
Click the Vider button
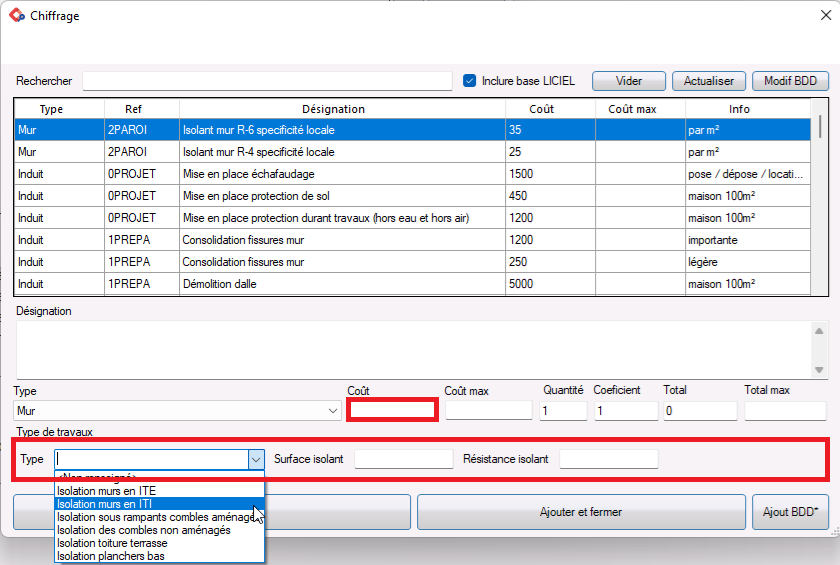628,81
